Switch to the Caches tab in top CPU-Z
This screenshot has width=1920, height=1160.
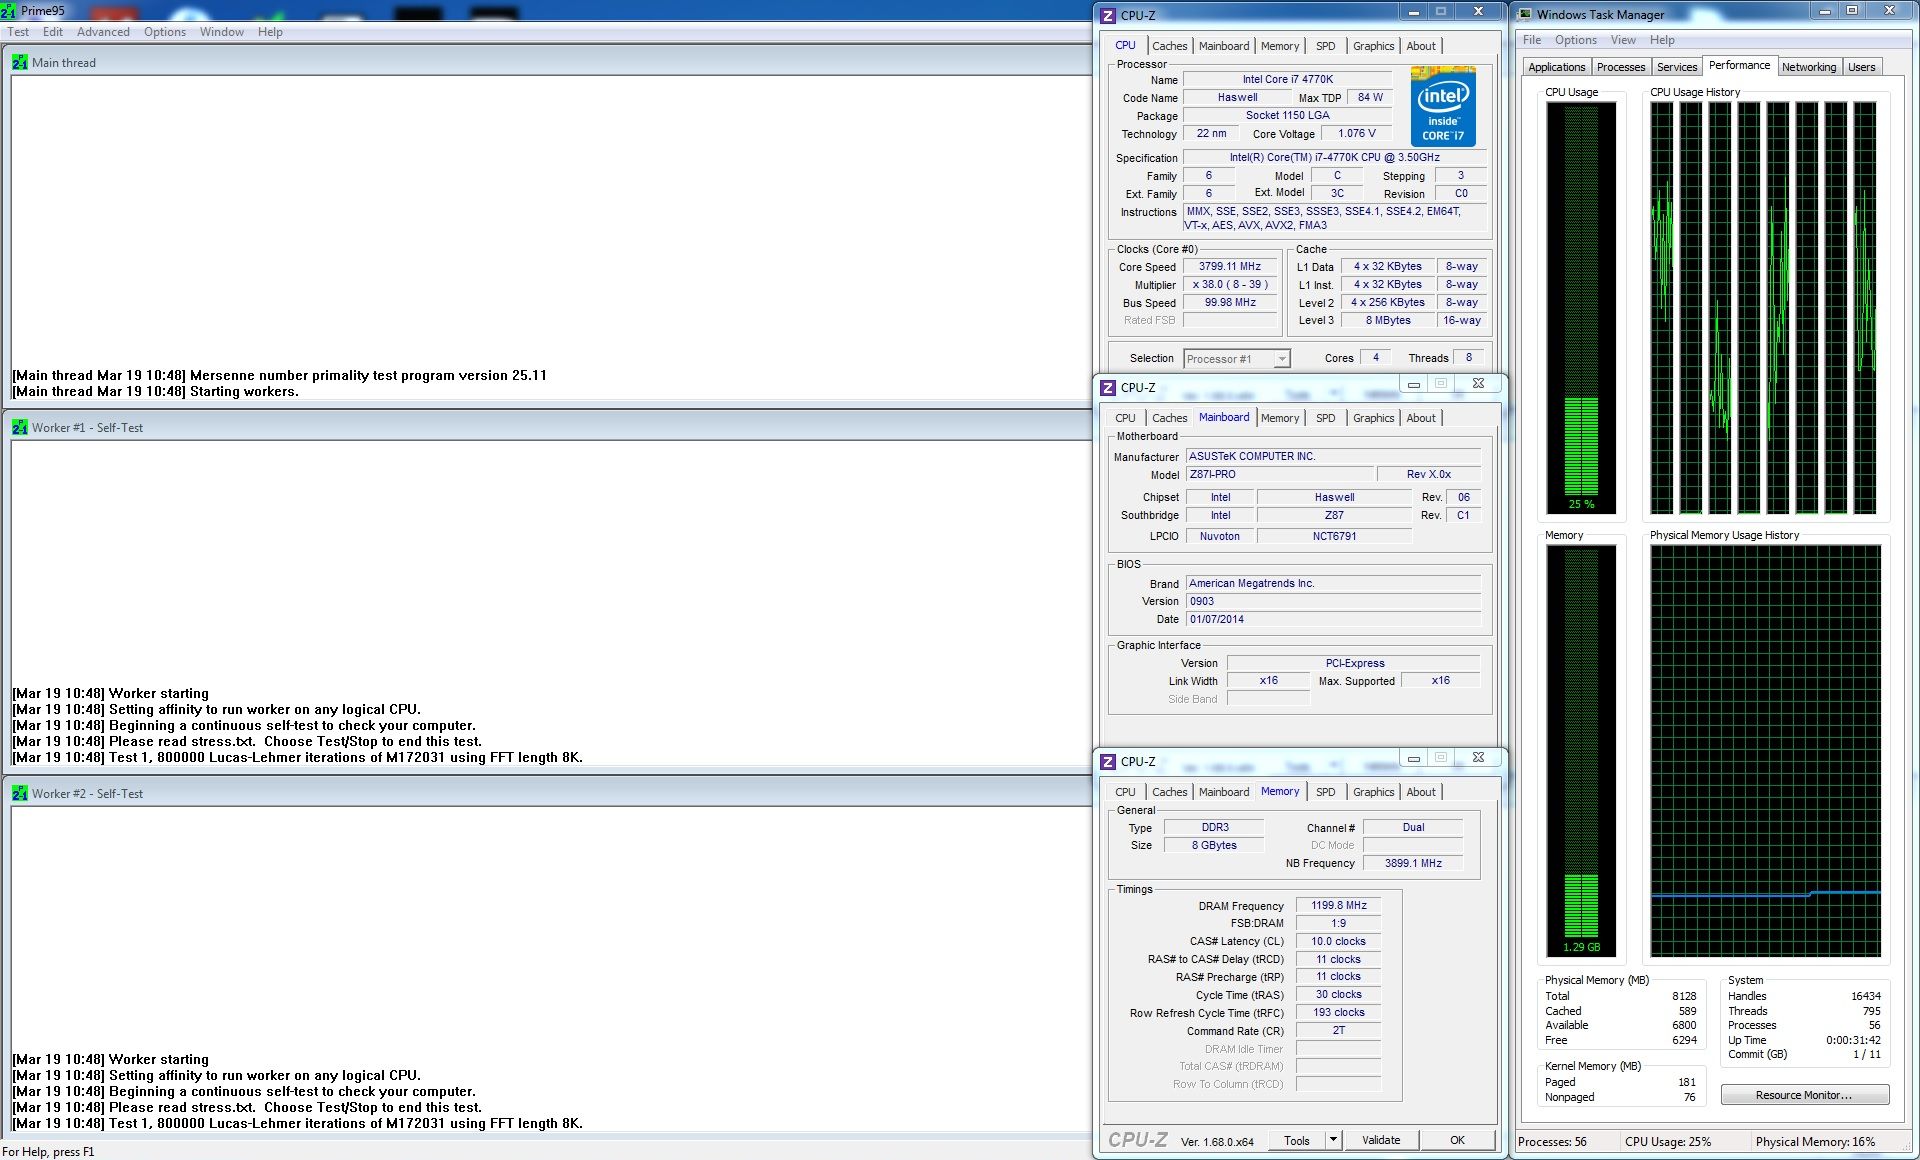click(1169, 46)
